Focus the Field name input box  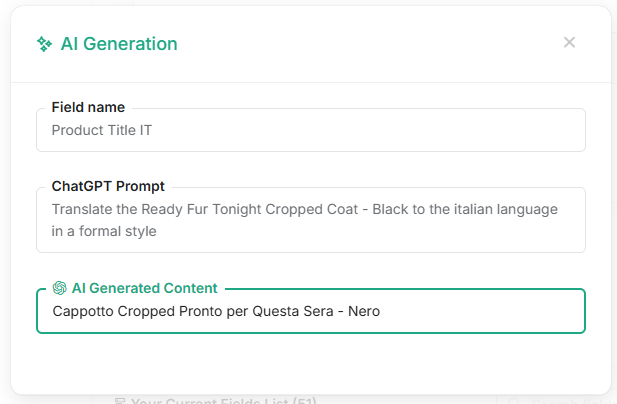[x=311, y=130]
